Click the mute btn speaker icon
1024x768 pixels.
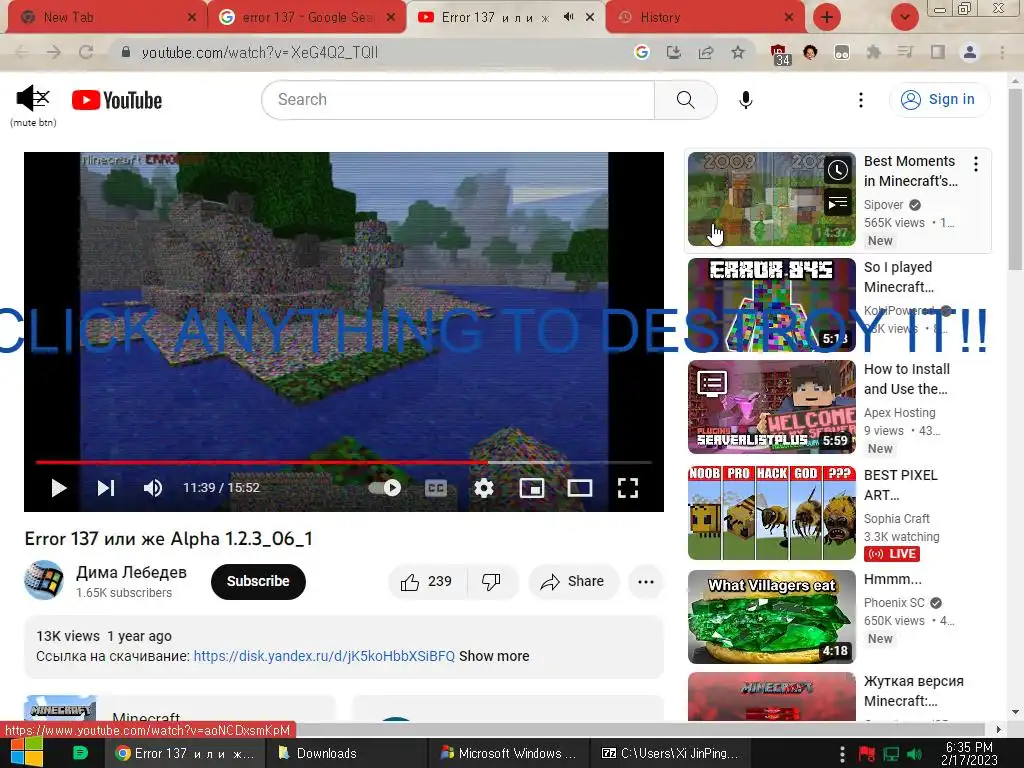tap(33, 98)
